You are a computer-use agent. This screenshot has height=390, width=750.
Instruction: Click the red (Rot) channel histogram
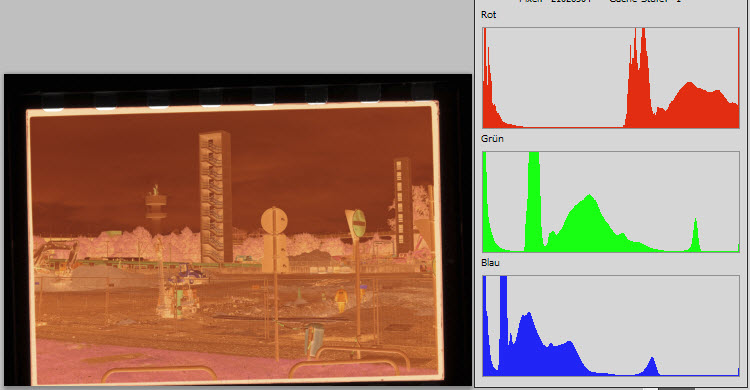coord(611,78)
